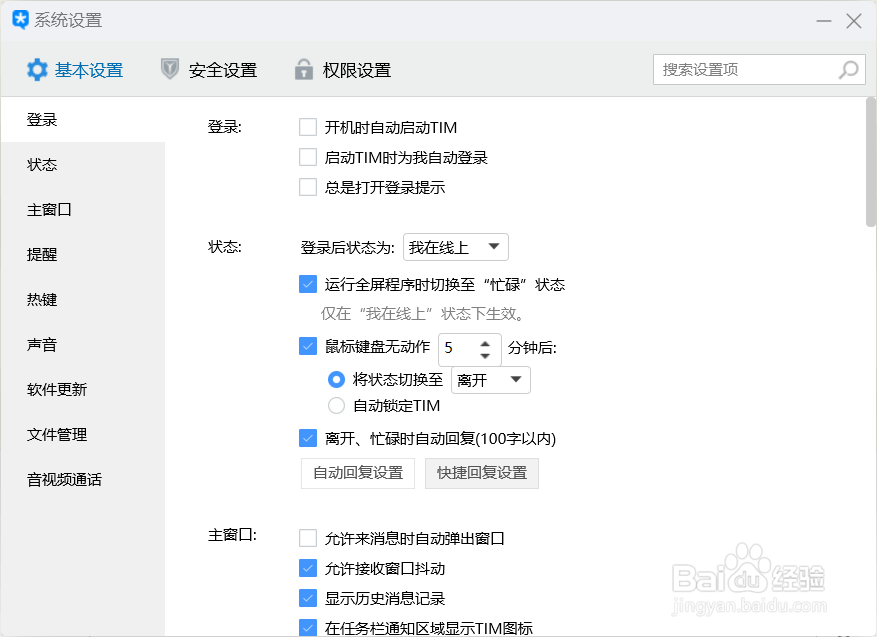The width and height of the screenshot is (877, 637).
Task: Check 启动TIM时为我自动登录
Action: [x=308, y=157]
